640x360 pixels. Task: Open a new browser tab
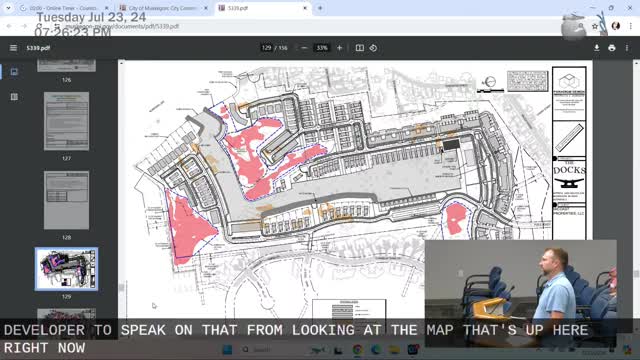[320, 8]
